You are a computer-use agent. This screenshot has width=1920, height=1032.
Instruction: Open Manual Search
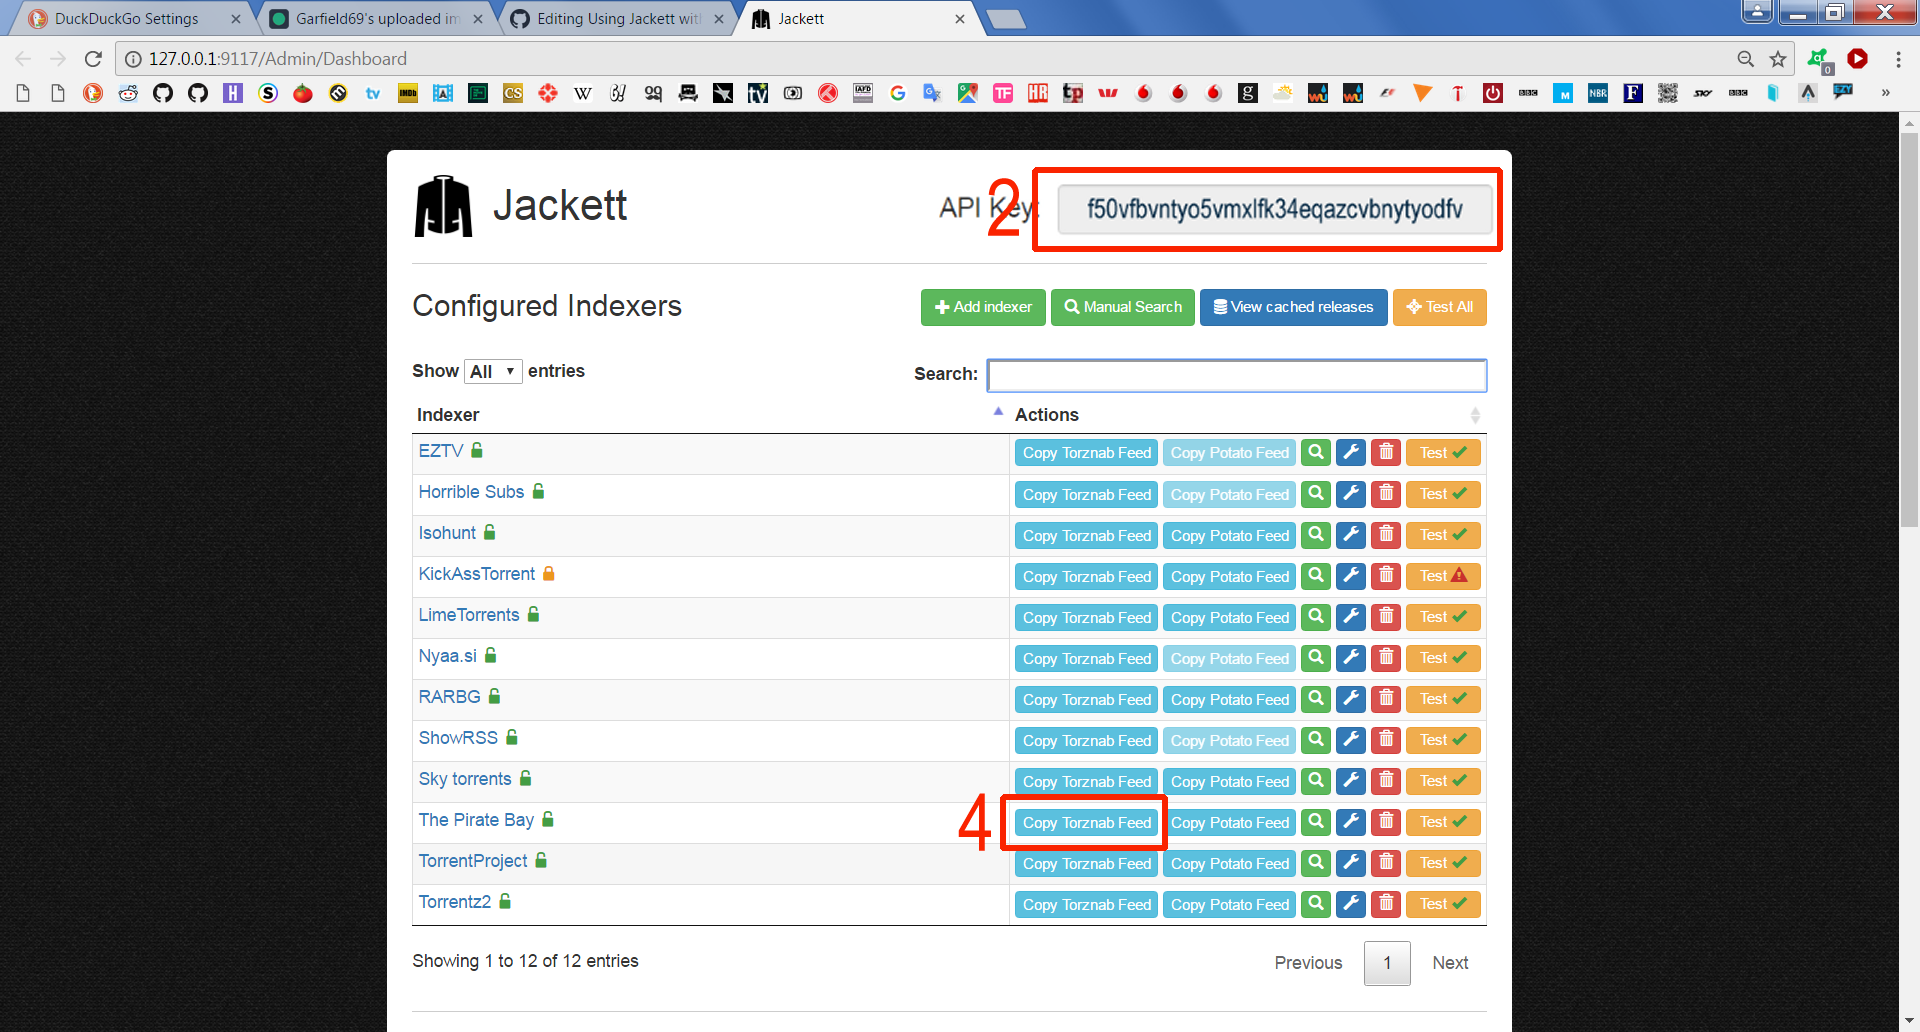1123,307
